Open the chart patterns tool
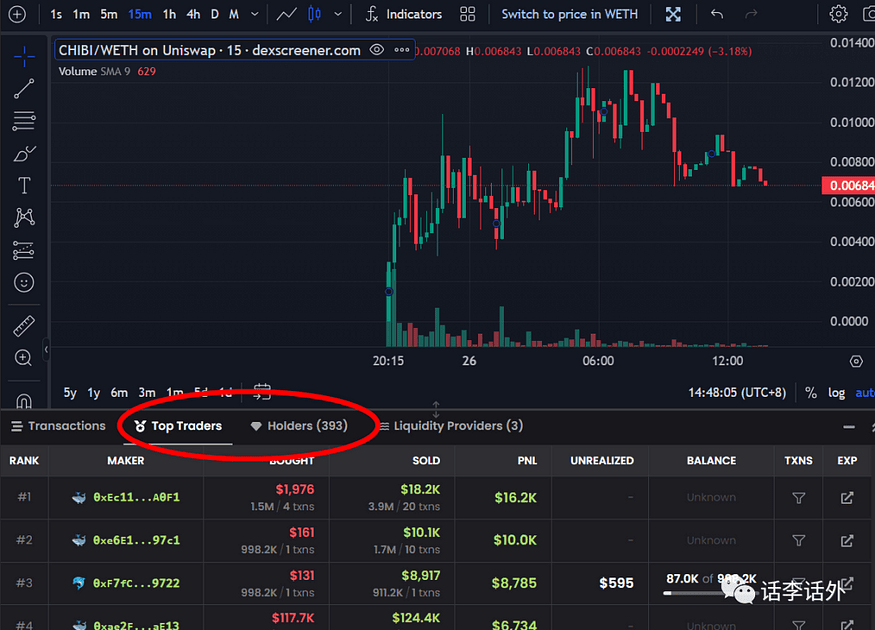Image resolution: width=875 pixels, height=630 pixels. (24, 218)
